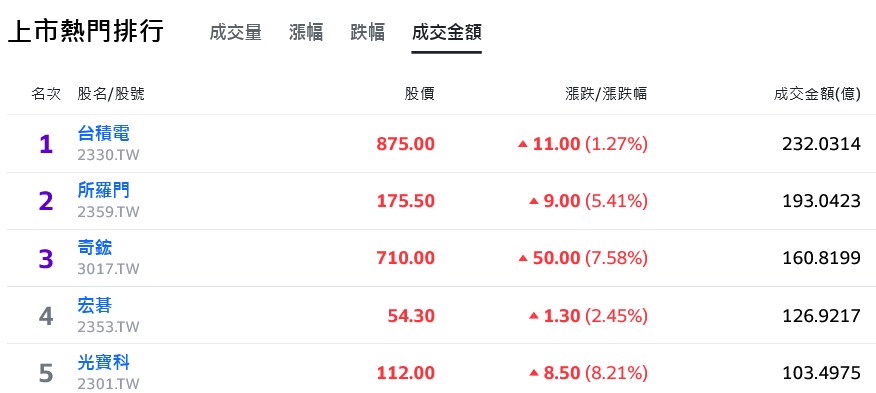Click the active 成交金額 tab
The width and height of the screenshot is (876, 393).
pos(446,32)
